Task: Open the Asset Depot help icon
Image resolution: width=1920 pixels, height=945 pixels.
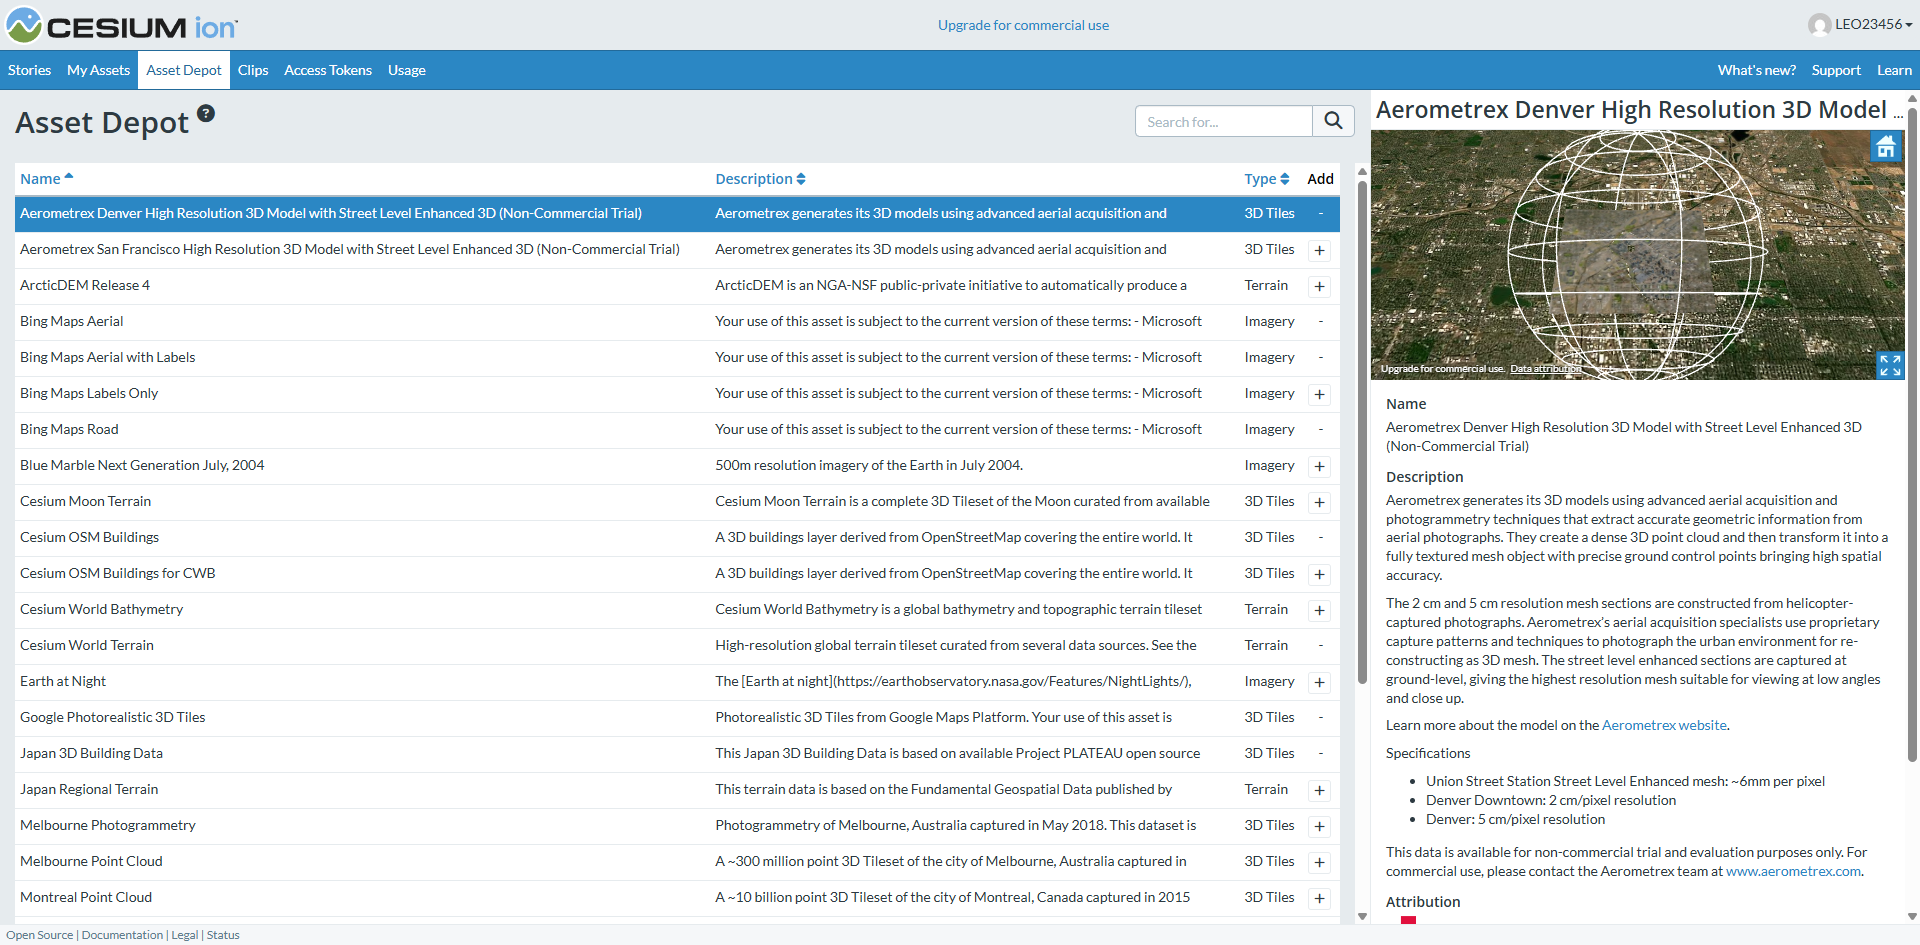Action: pyautogui.click(x=206, y=113)
